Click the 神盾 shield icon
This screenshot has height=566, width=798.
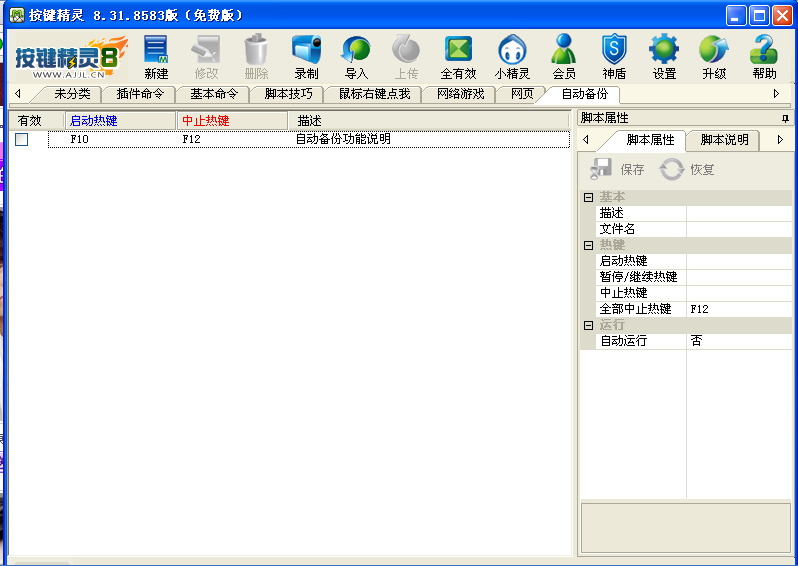(x=614, y=57)
